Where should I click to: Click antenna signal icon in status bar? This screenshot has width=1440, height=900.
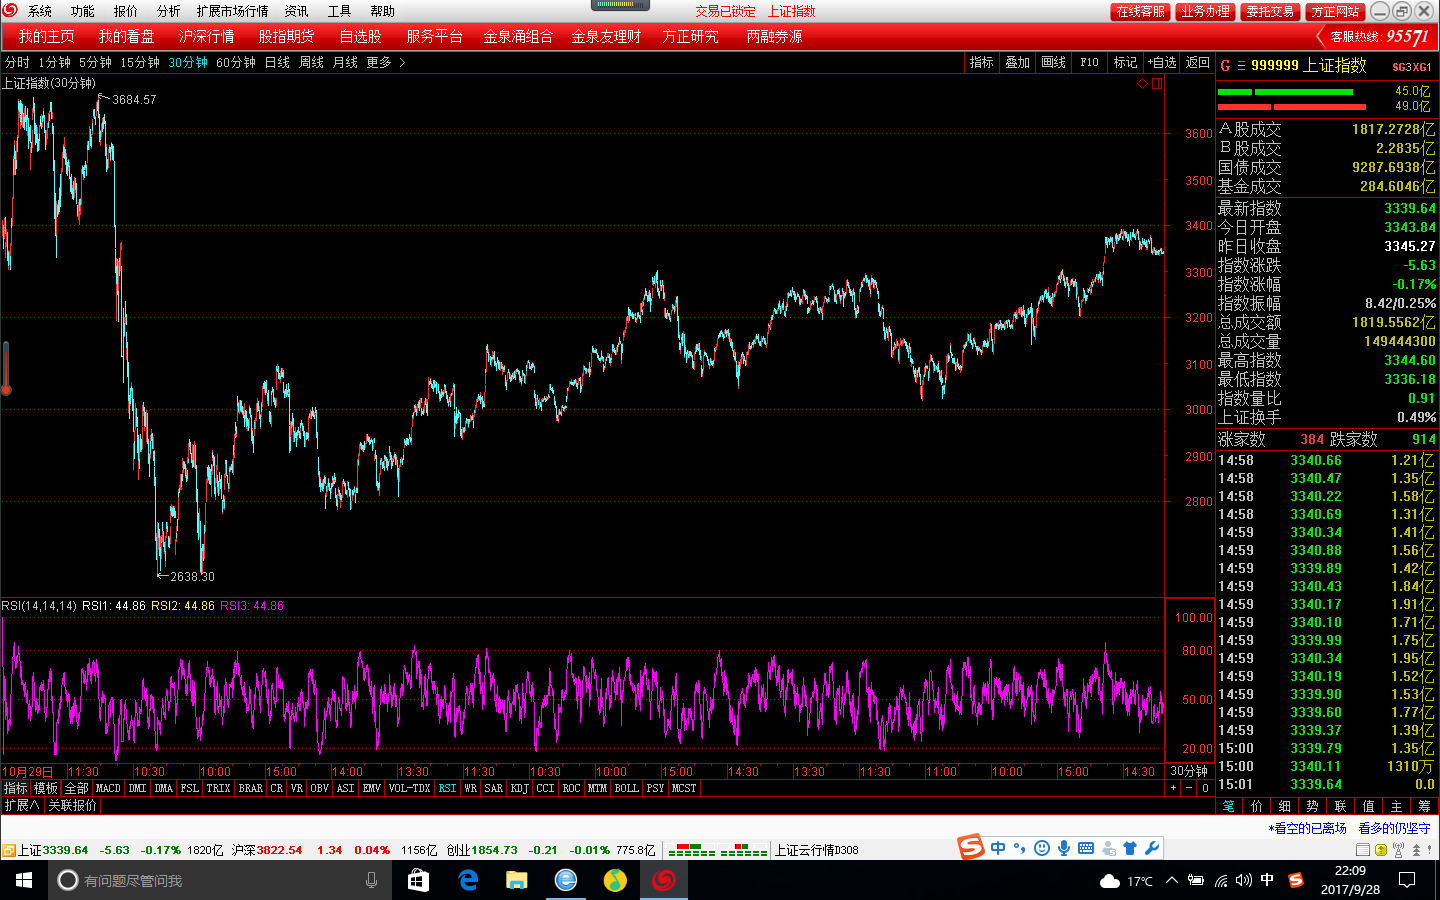coord(1398,850)
